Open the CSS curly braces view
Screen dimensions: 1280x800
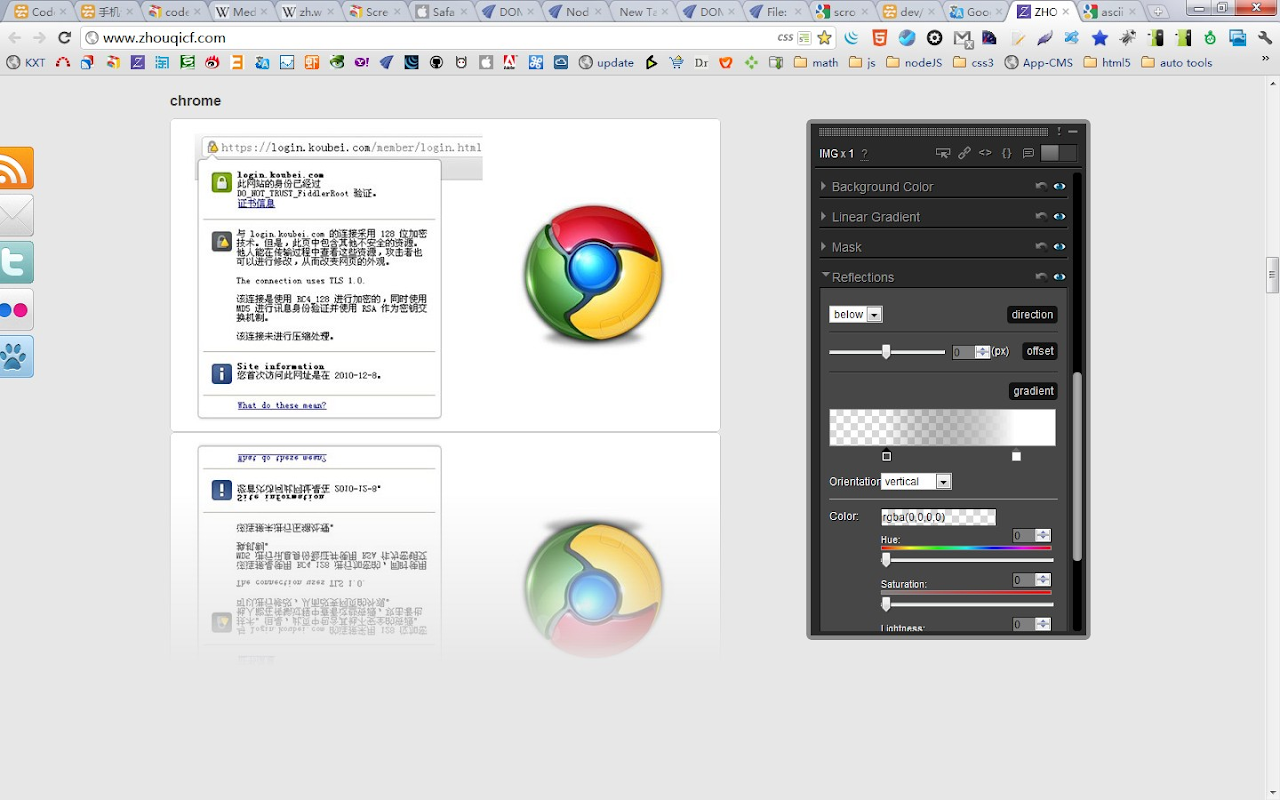(1007, 153)
